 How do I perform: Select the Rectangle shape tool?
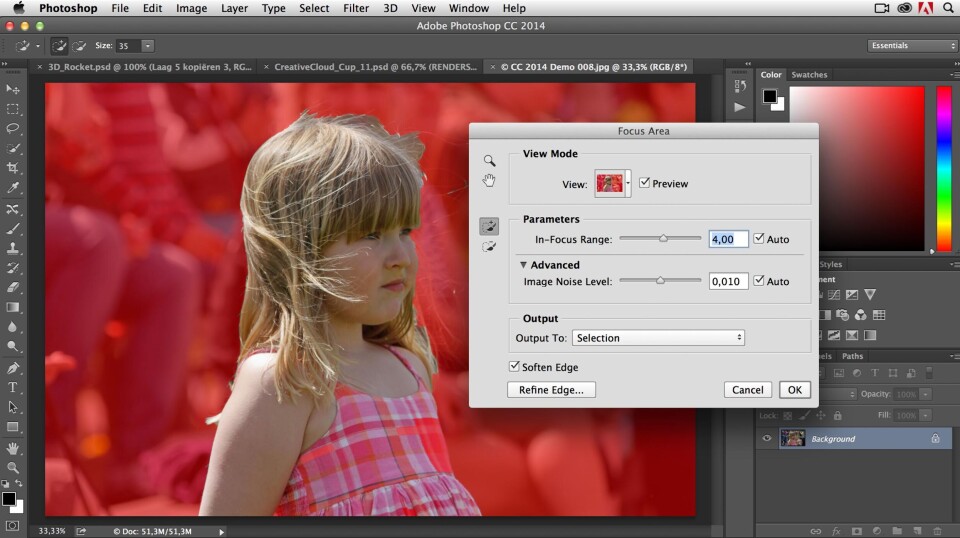[12, 427]
